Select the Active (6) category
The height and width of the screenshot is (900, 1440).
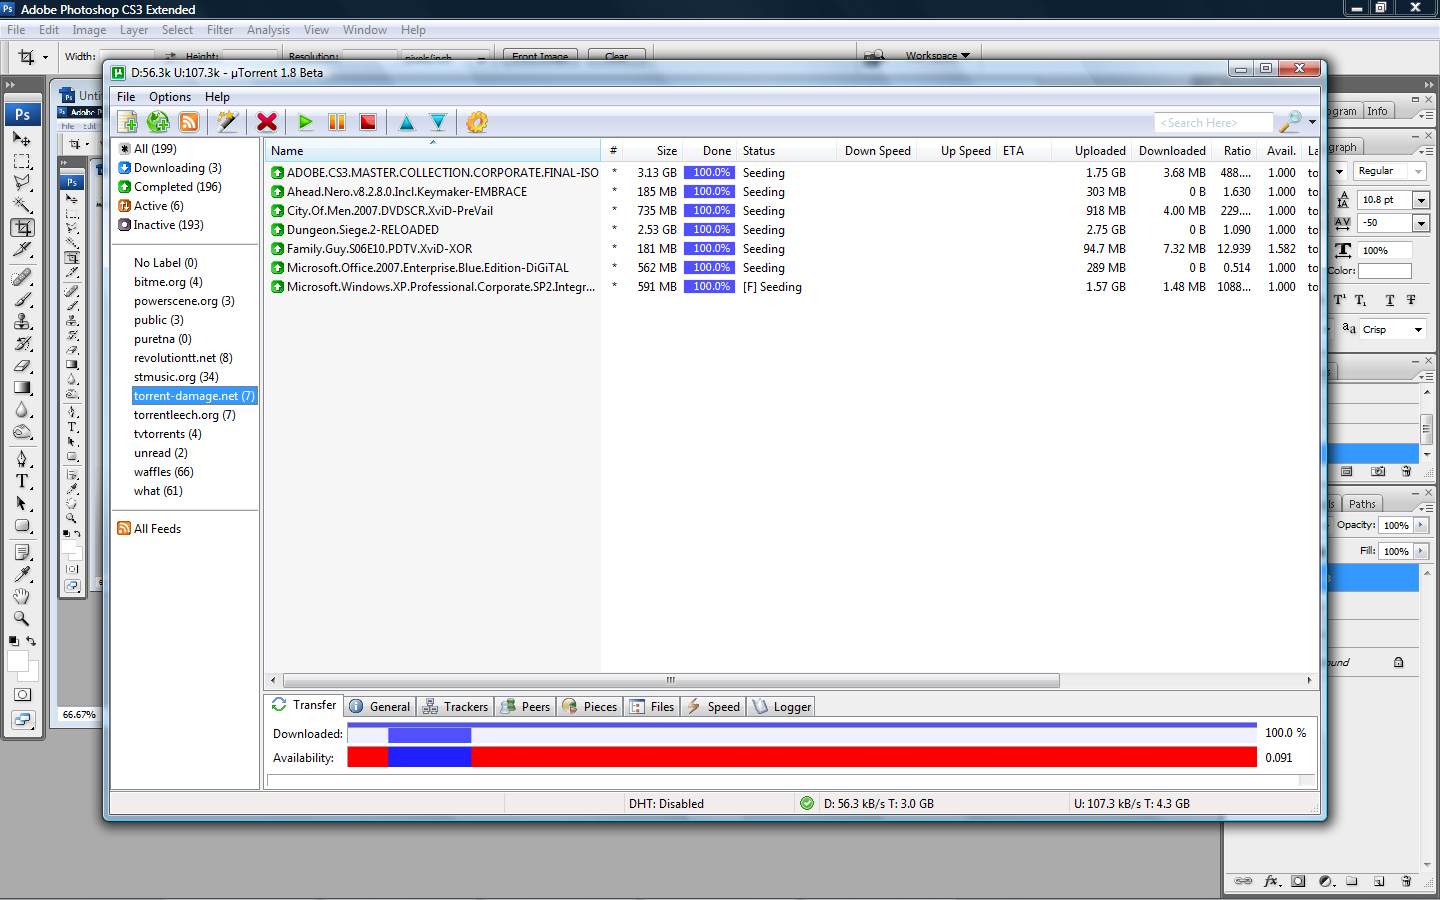(151, 206)
